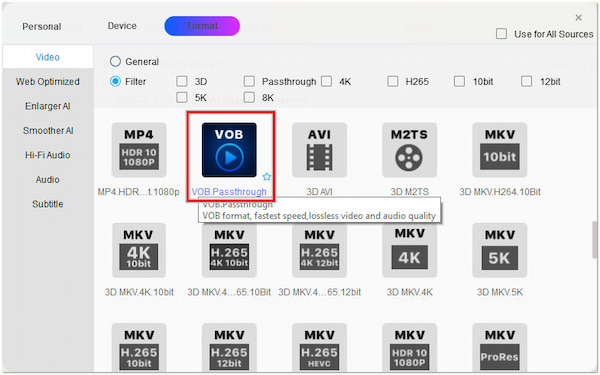Select the Filter radio button

(x=115, y=82)
